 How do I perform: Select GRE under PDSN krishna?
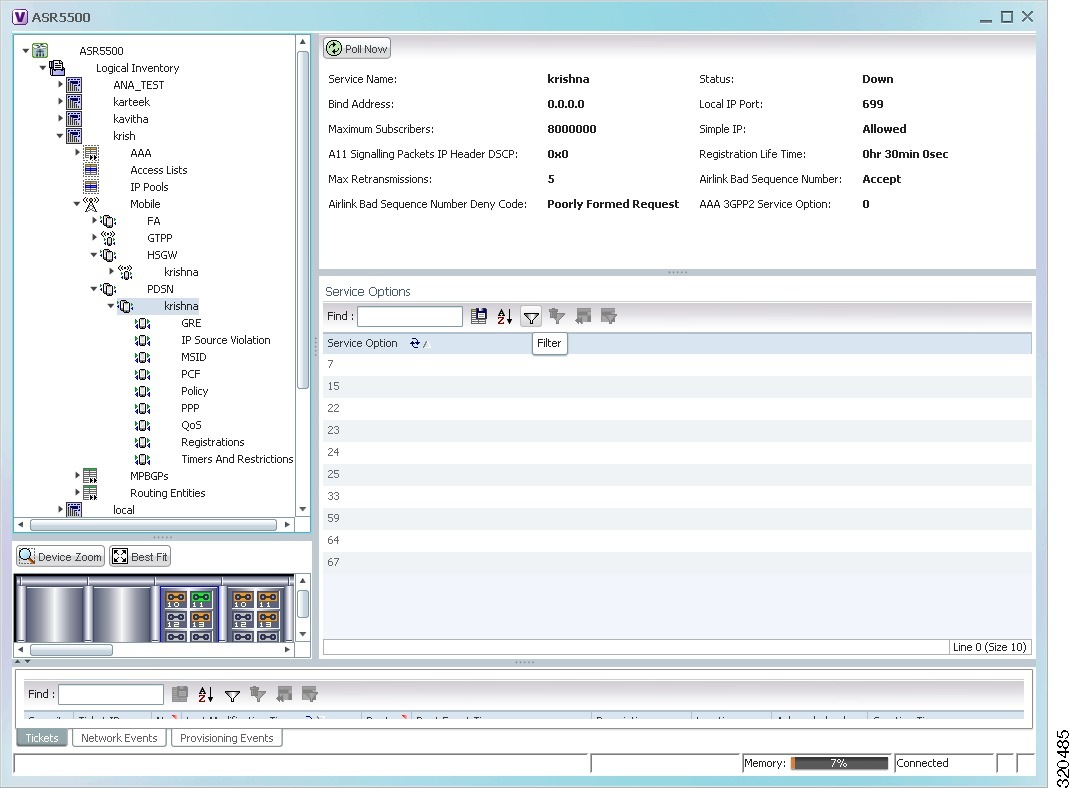tap(191, 323)
